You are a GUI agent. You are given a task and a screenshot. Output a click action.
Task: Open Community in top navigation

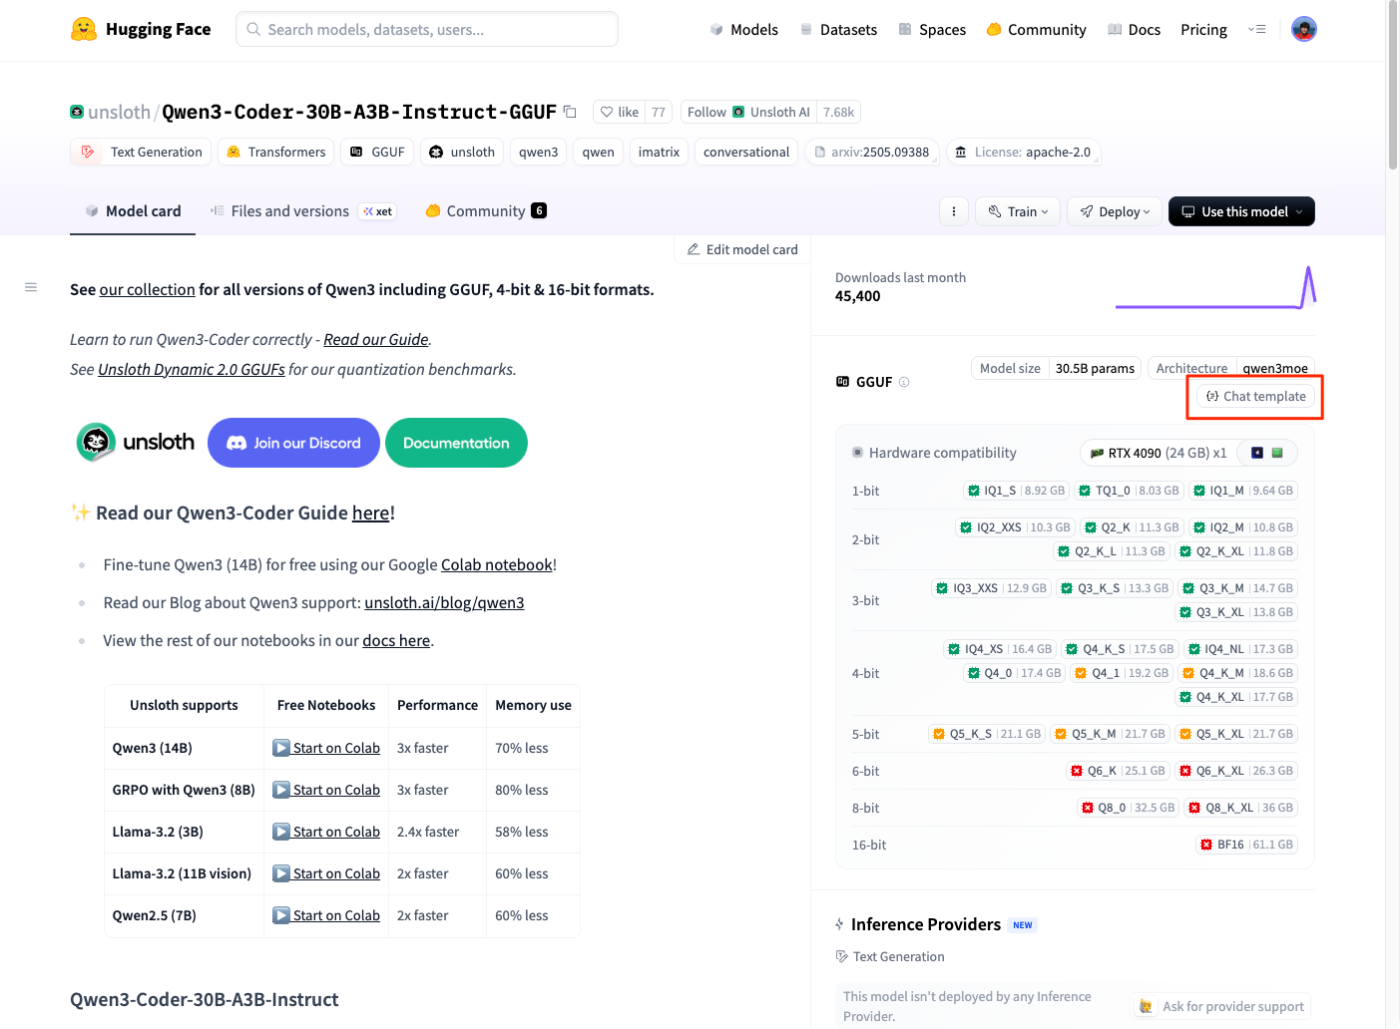pyautogui.click(x=1036, y=29)
